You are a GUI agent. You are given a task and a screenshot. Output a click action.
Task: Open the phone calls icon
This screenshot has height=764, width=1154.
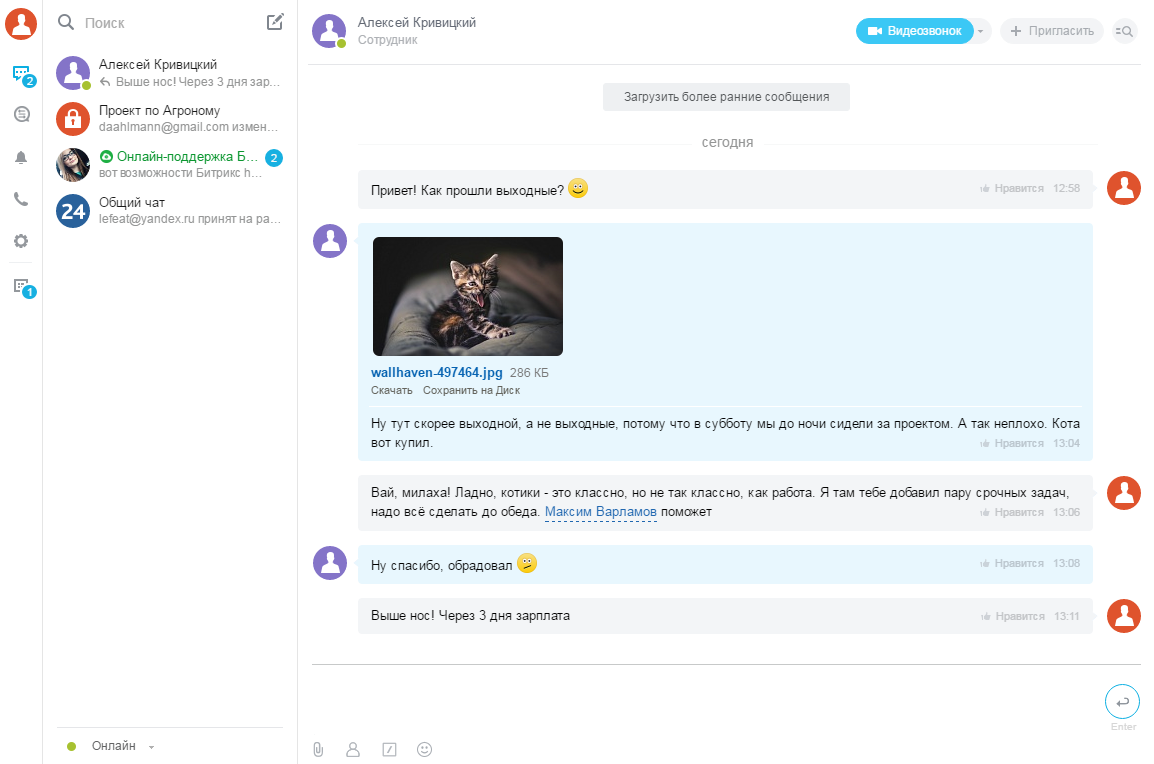(x=21, y=199)
